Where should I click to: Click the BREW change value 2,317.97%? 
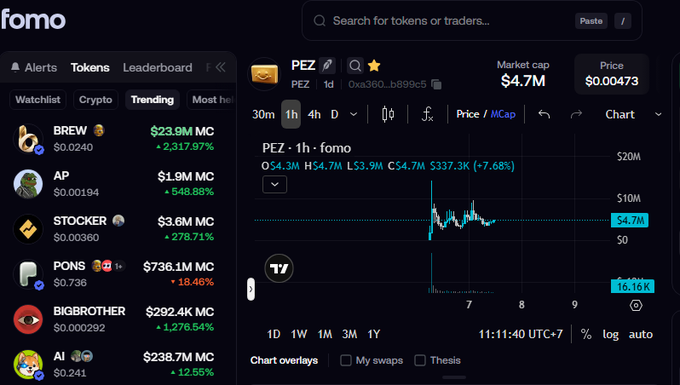(x=185, y=147)
